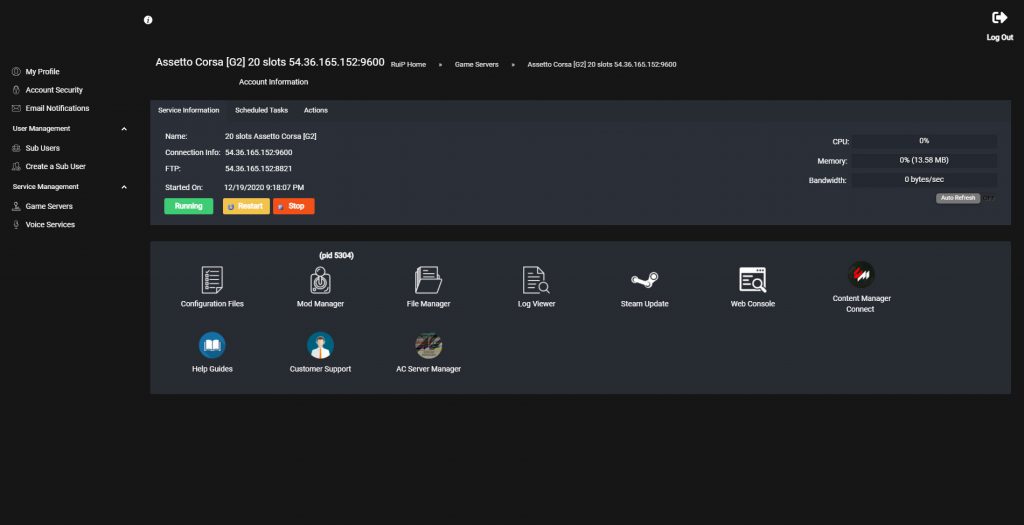Switch to the Service Information tab
Image resolution: width=1024 pixels, height=525 pixels.
(x=189, y=110)
